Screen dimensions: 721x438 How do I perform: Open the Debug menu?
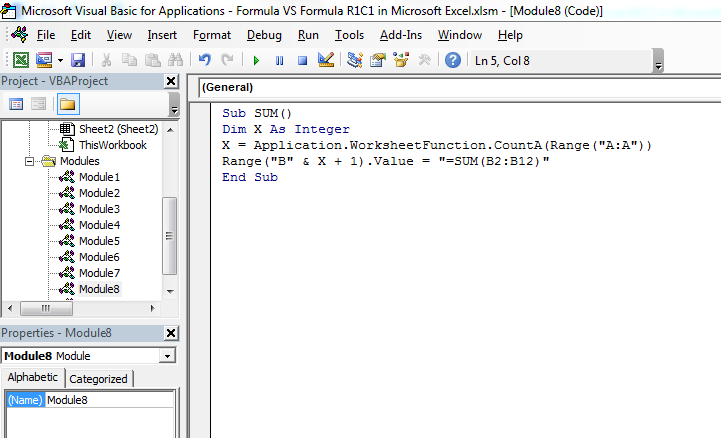pyautogui.click(x=264, y=35)
